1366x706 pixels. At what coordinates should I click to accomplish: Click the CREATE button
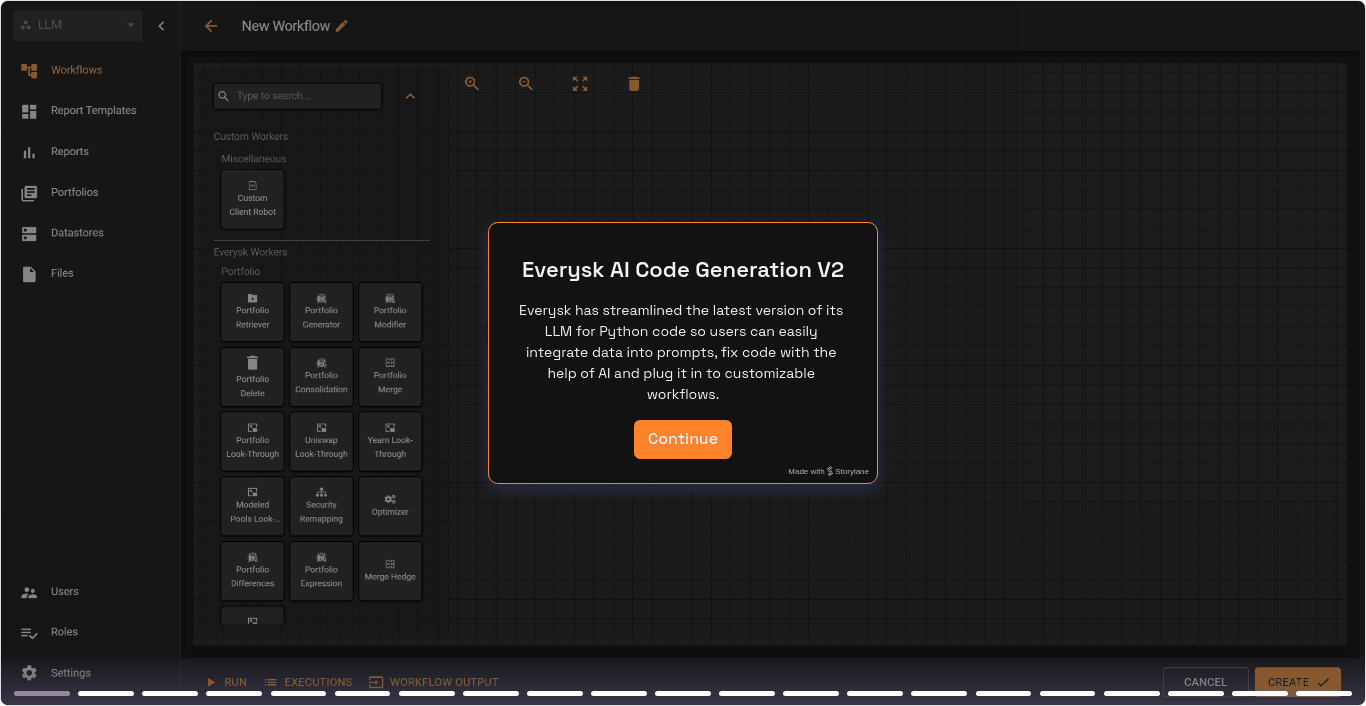(1297, 682)
